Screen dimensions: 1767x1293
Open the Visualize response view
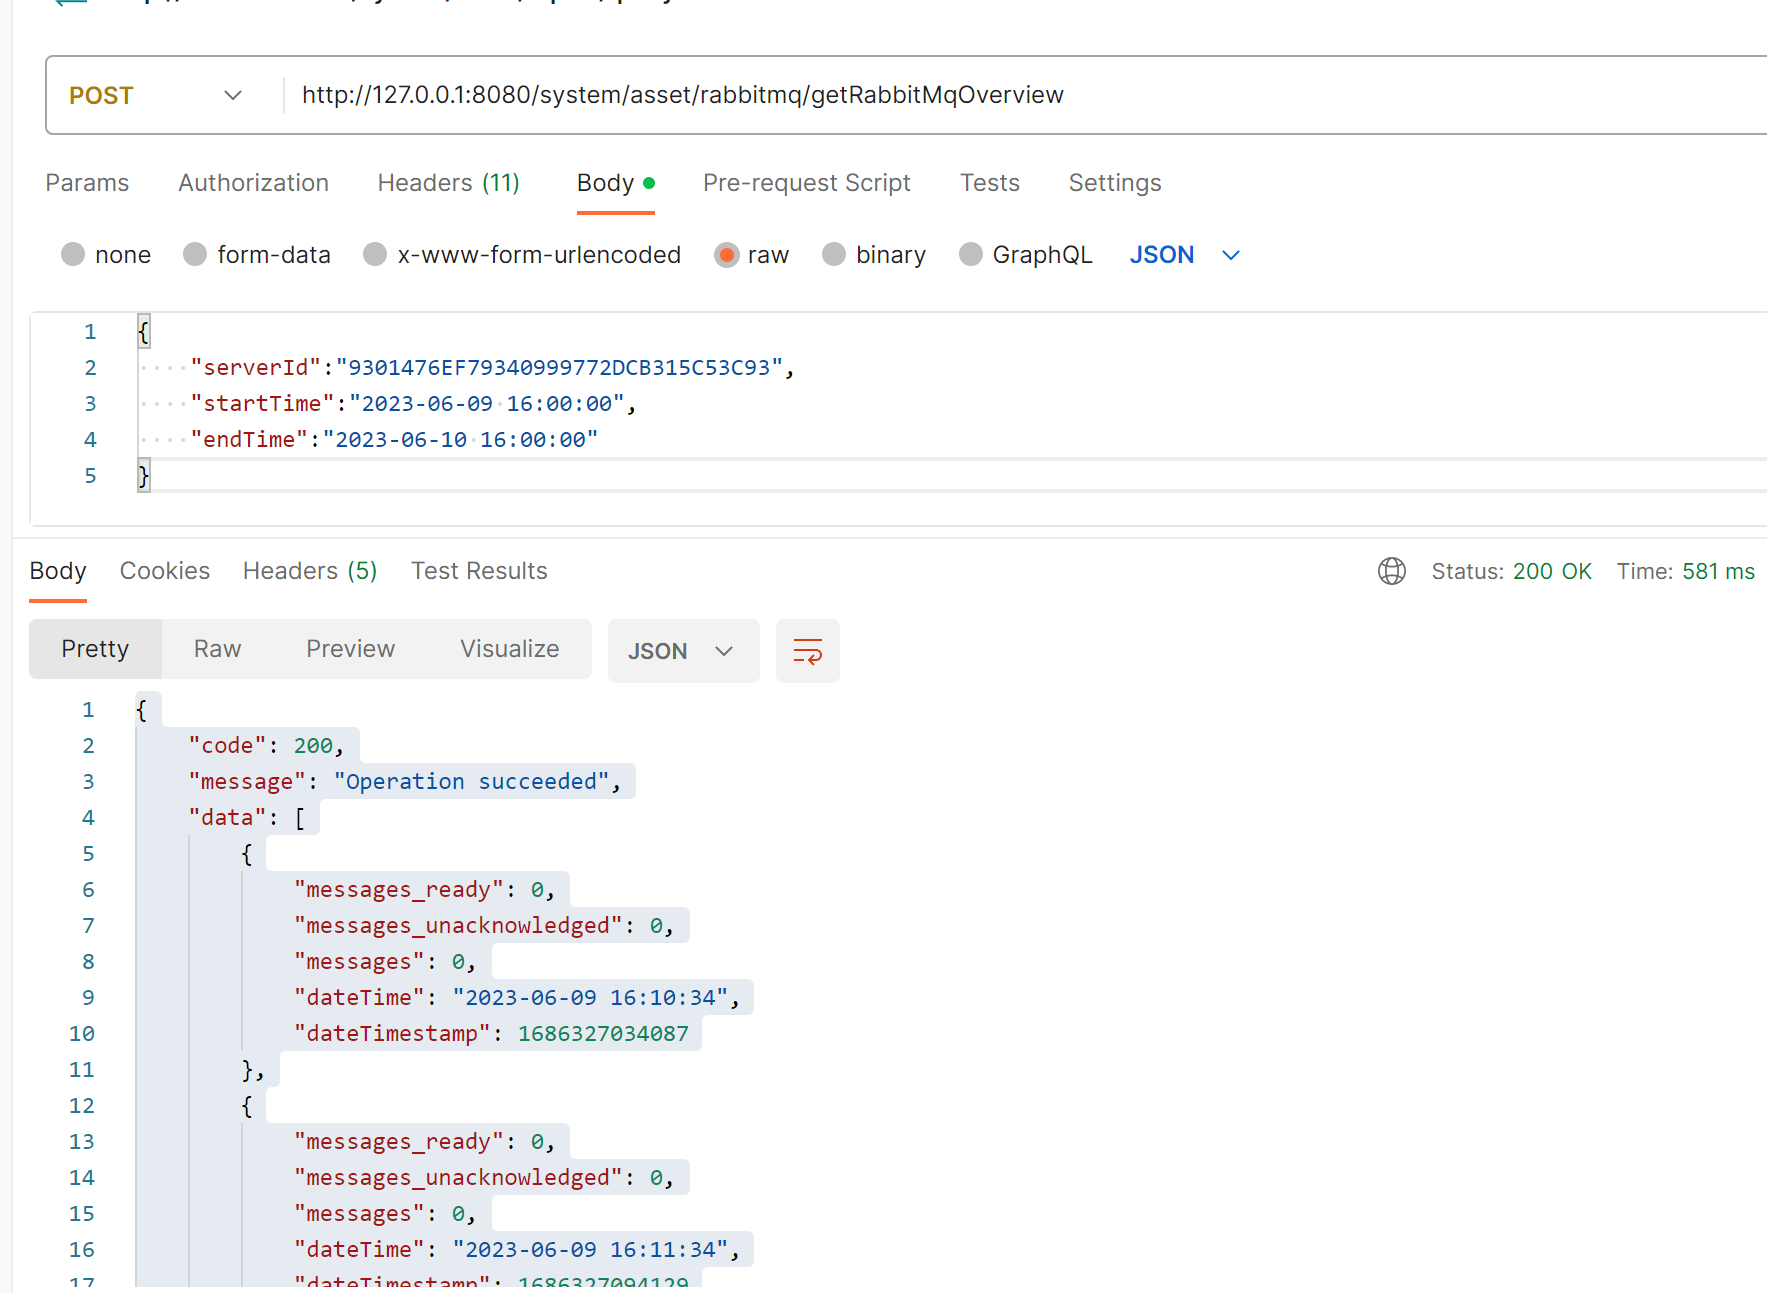click(x=509, y=649)
